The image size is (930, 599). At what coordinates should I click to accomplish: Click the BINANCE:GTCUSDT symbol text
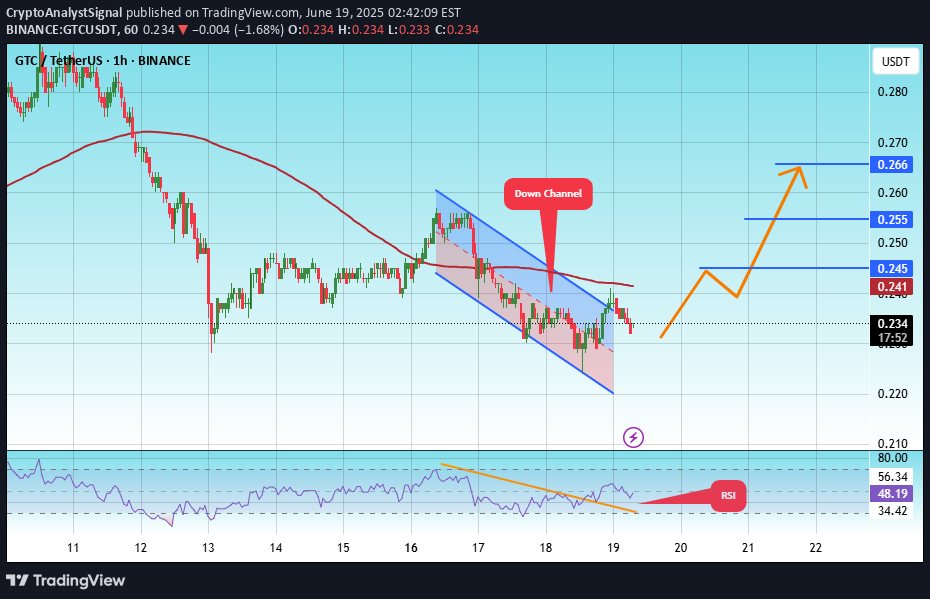coord(61,30)
